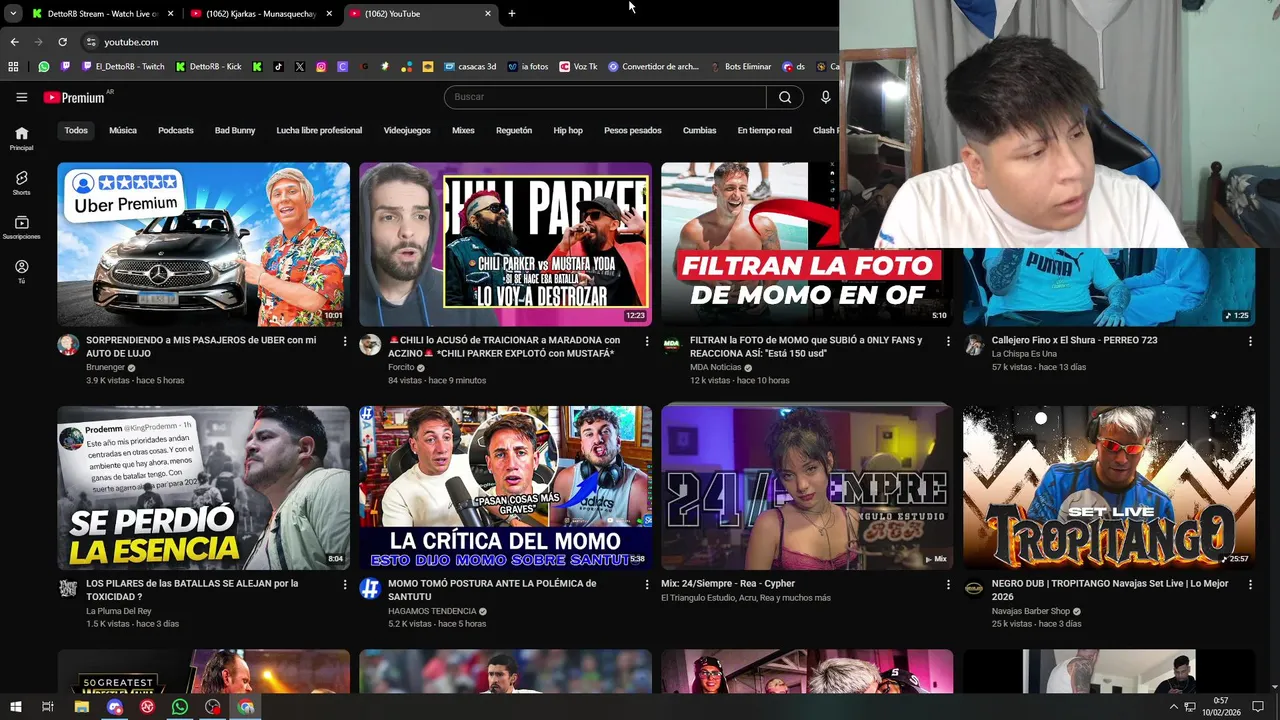The width and height of the screenshot is (1280, 720).
Task: Open WhatsApp from the Windows taskbar
Action: coord(180,707)
